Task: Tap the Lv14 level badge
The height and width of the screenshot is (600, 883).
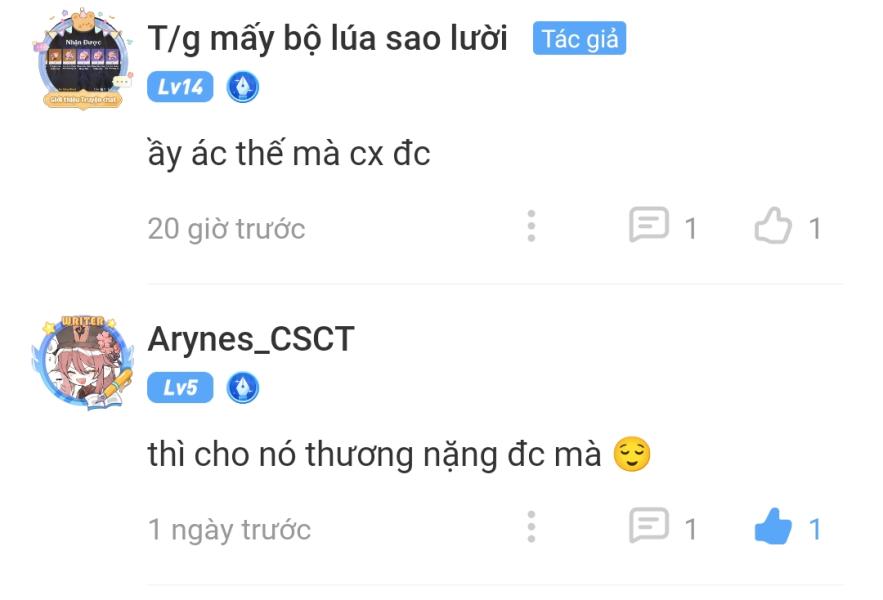Action: click(180, 87)
